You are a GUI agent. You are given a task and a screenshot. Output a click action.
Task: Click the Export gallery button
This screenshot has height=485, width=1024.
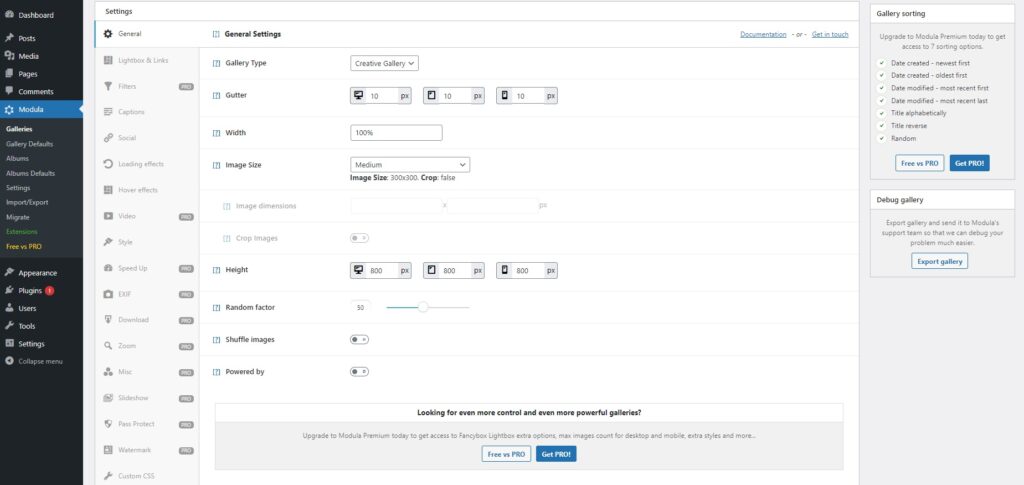[939, 261]
